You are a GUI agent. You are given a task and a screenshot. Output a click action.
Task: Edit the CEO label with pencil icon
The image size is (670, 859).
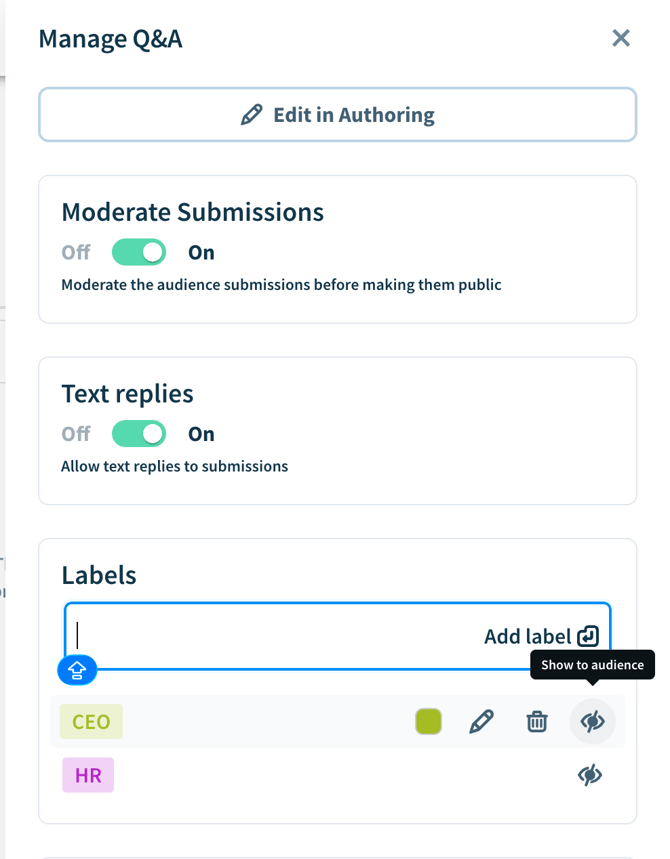(481, 721)
